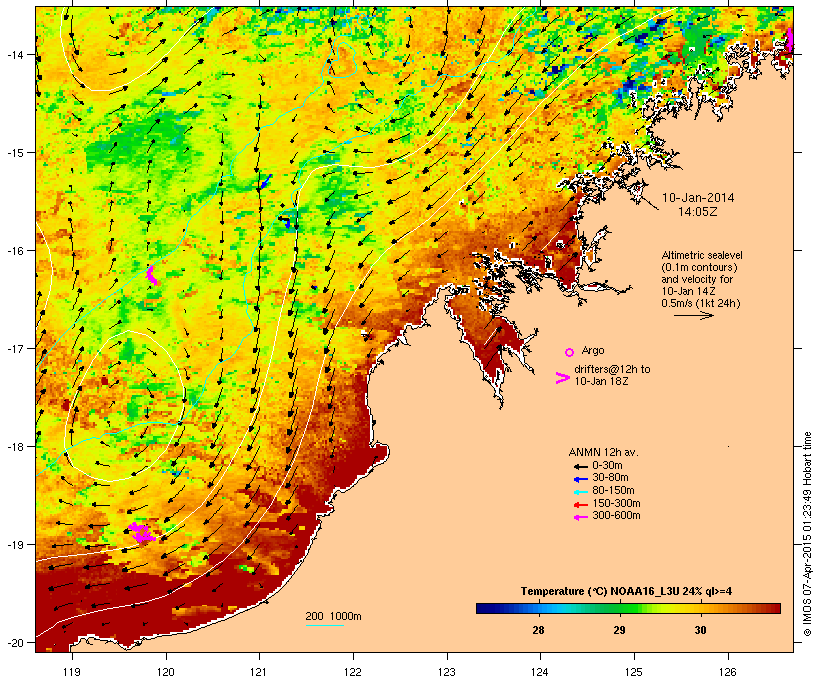Click the '125' longitude axis label
The width and height of the screenshot is (820, 680).
click(x=634, y=672)
